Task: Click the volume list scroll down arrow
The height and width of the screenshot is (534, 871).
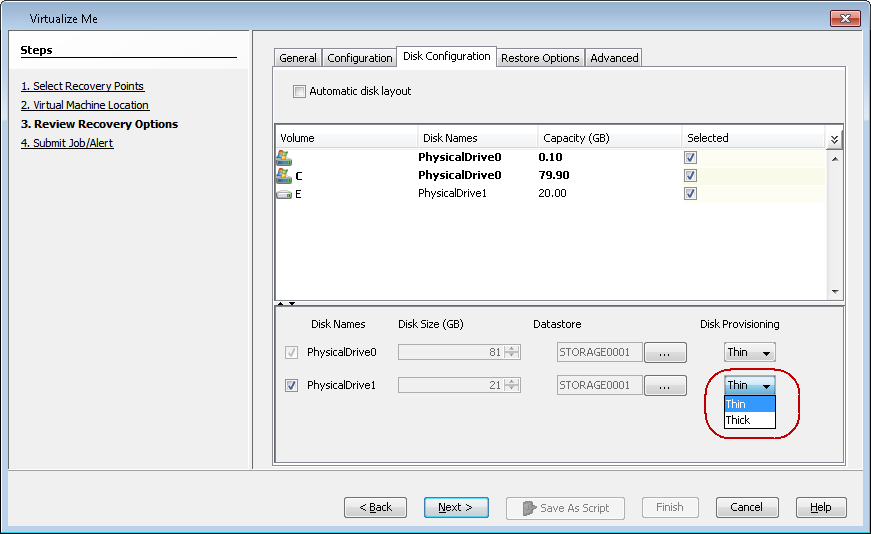Action: pos(834,292)
